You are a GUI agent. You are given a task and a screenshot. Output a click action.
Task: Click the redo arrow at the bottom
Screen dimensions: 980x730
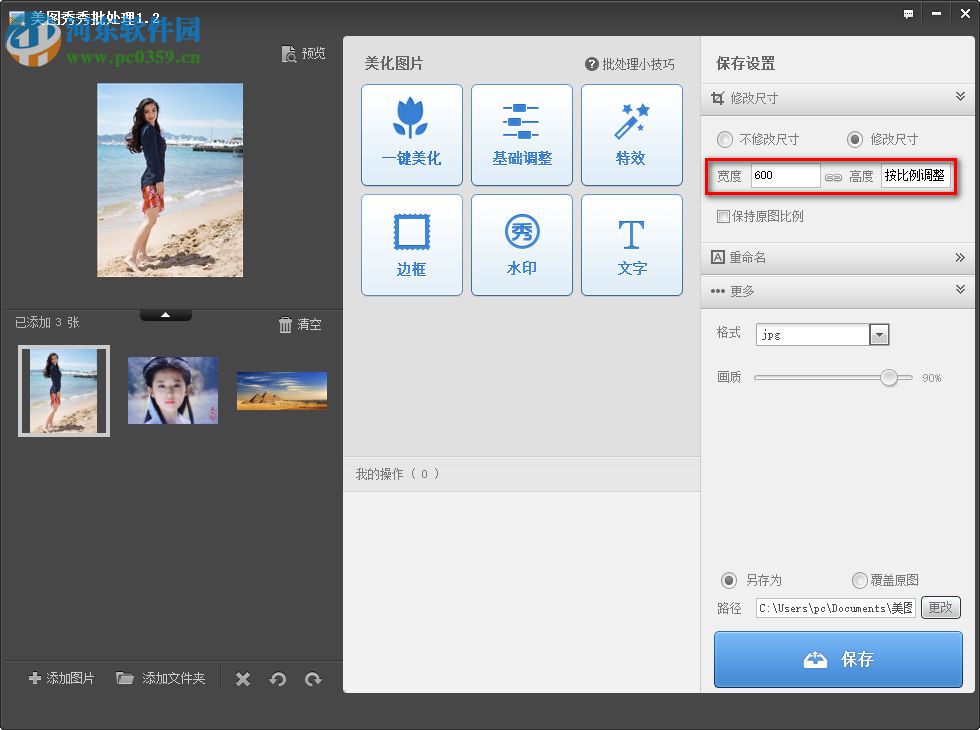(x=313, y=679)
